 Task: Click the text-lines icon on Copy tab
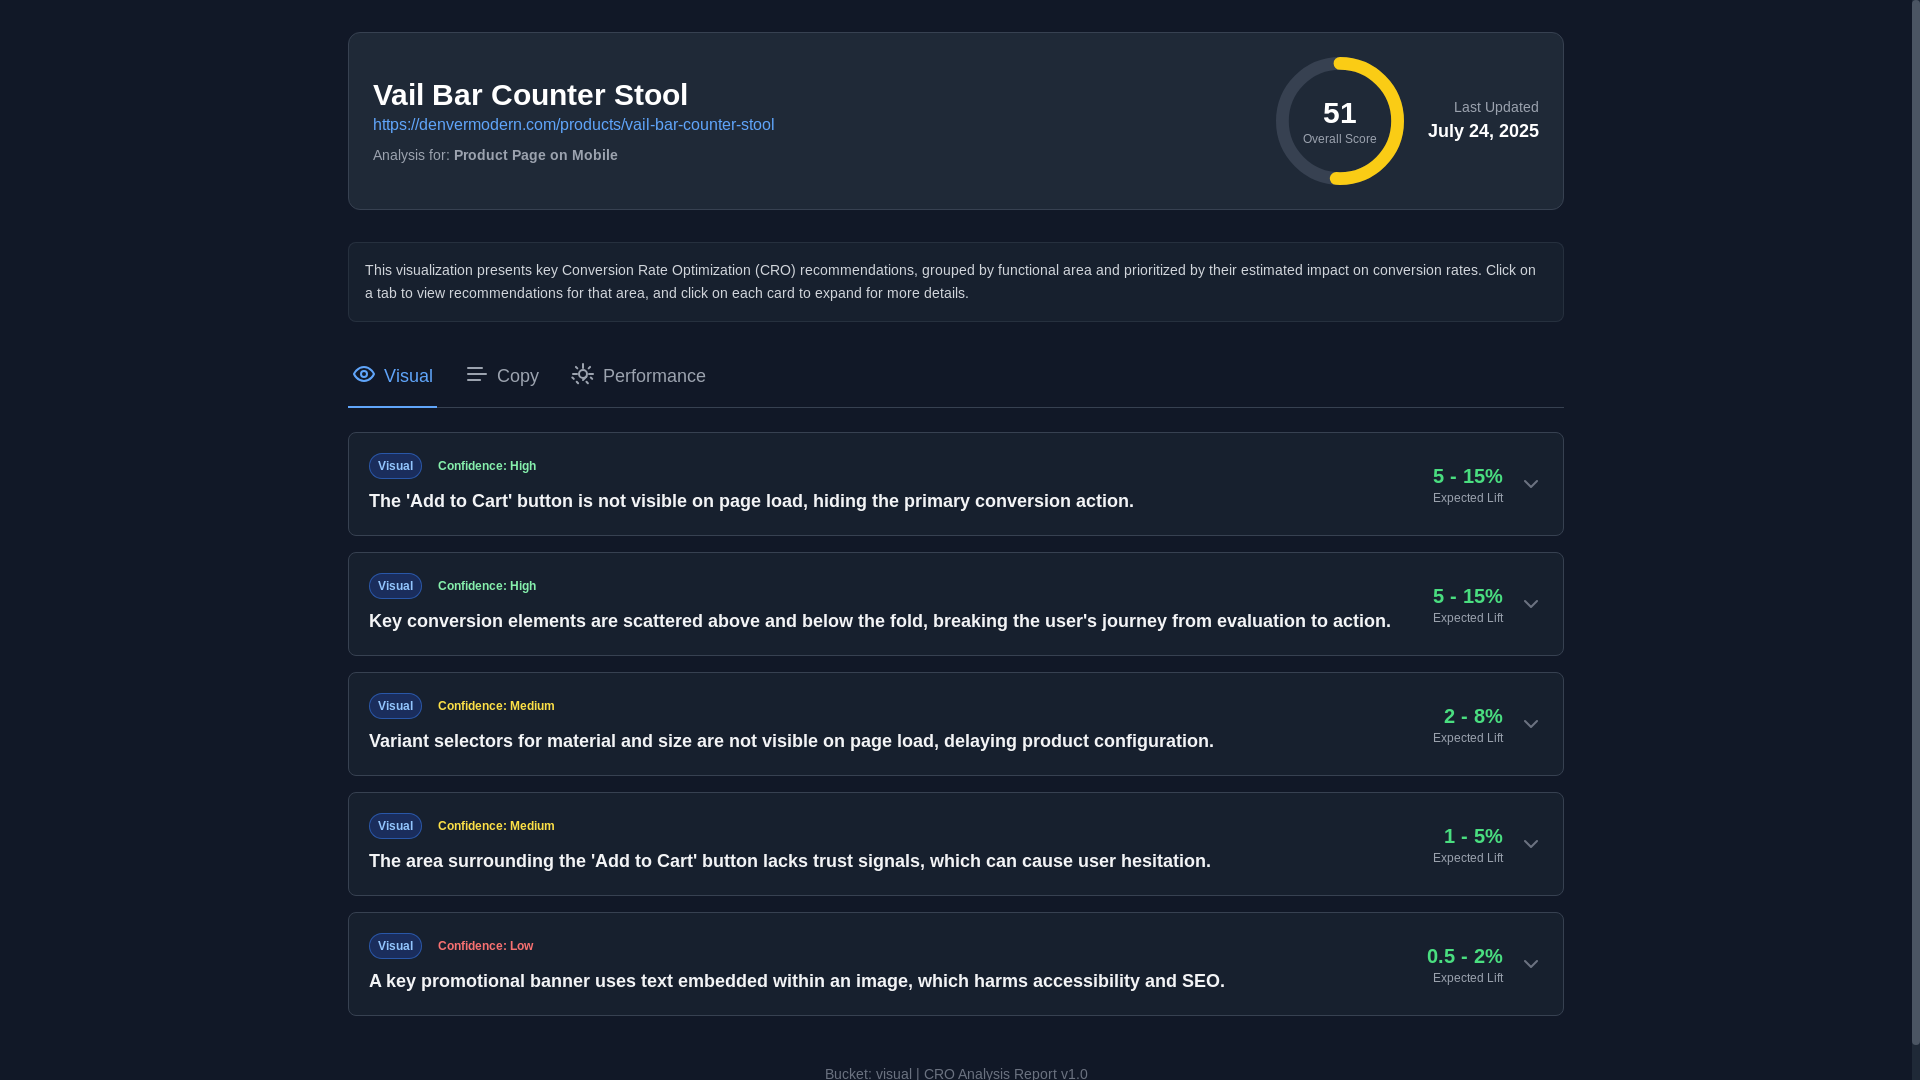click(x=476, y=374)
